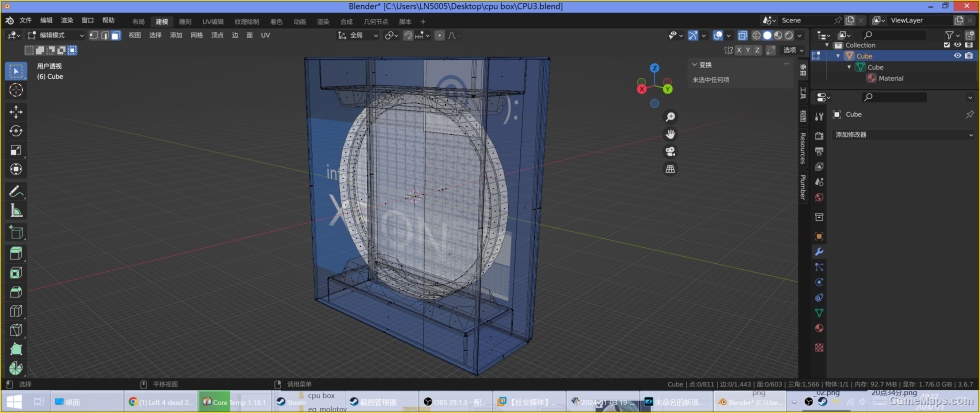The height and width of the screenshot is (413, 980).
Task: Switch to the 雕刻 workspace tab
Action: [x=185, y=21]
